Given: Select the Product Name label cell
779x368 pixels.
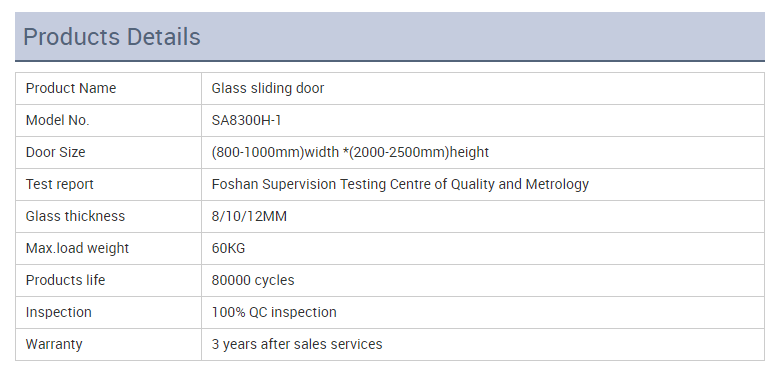Looking at the screenshot, I should [108, 88].
